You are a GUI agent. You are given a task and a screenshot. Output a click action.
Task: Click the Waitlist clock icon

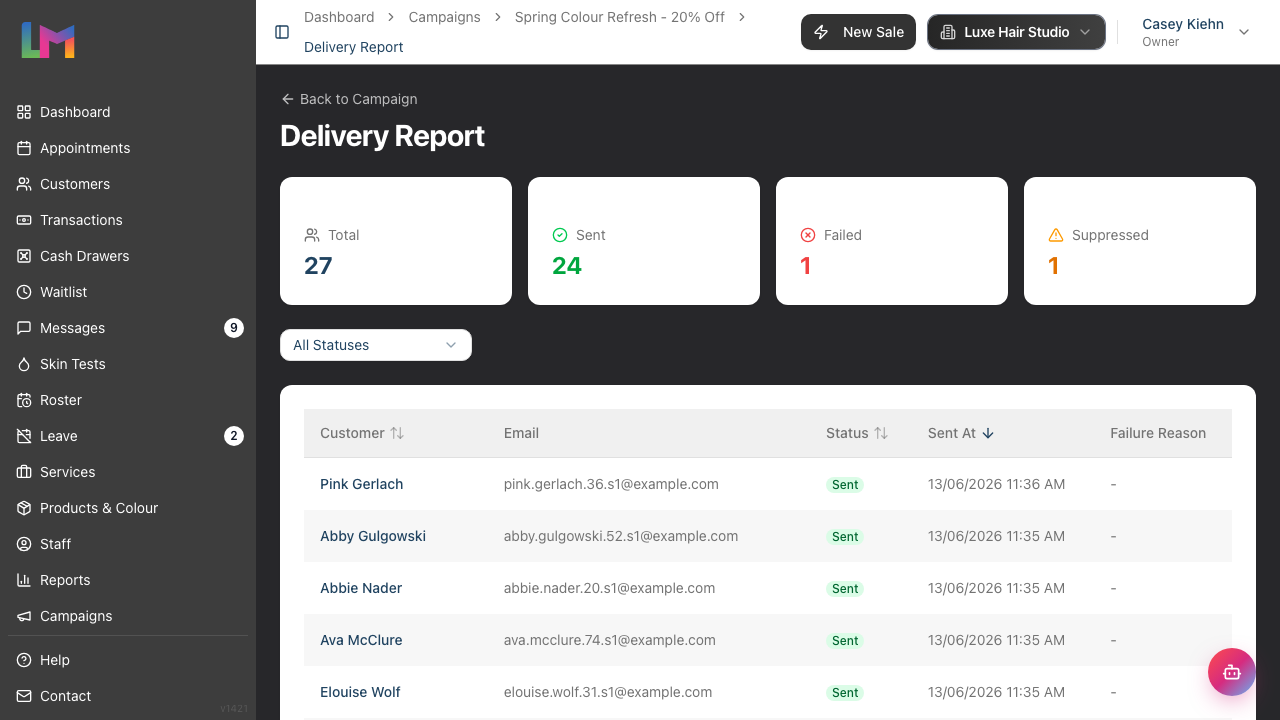[24, 292]
